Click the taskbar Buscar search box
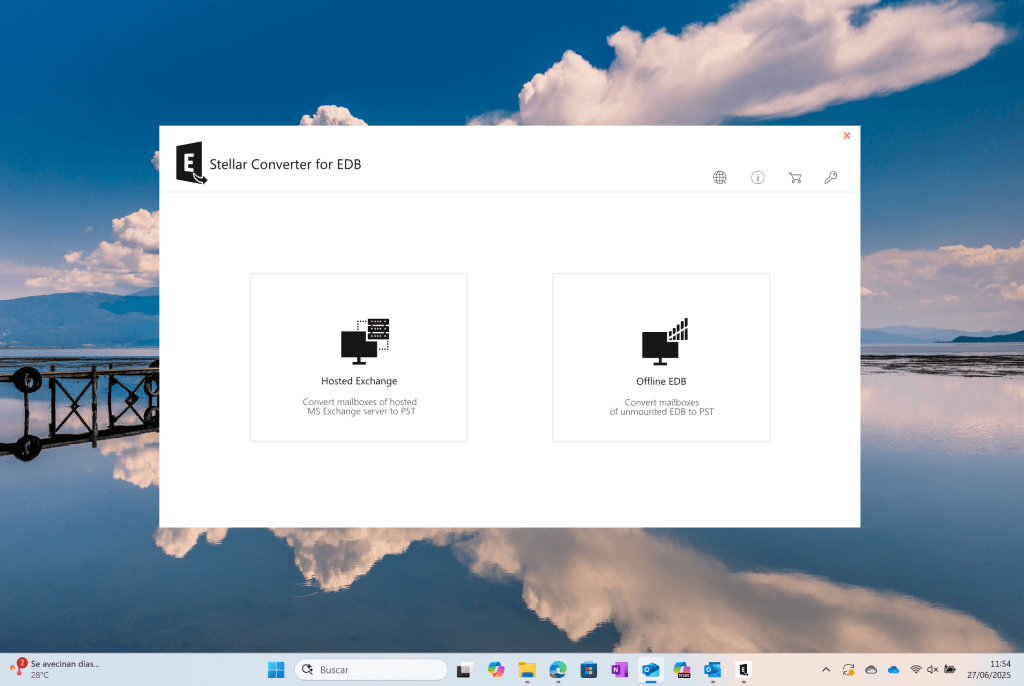The image size is (1024, 686). click(x=371, y=670)
